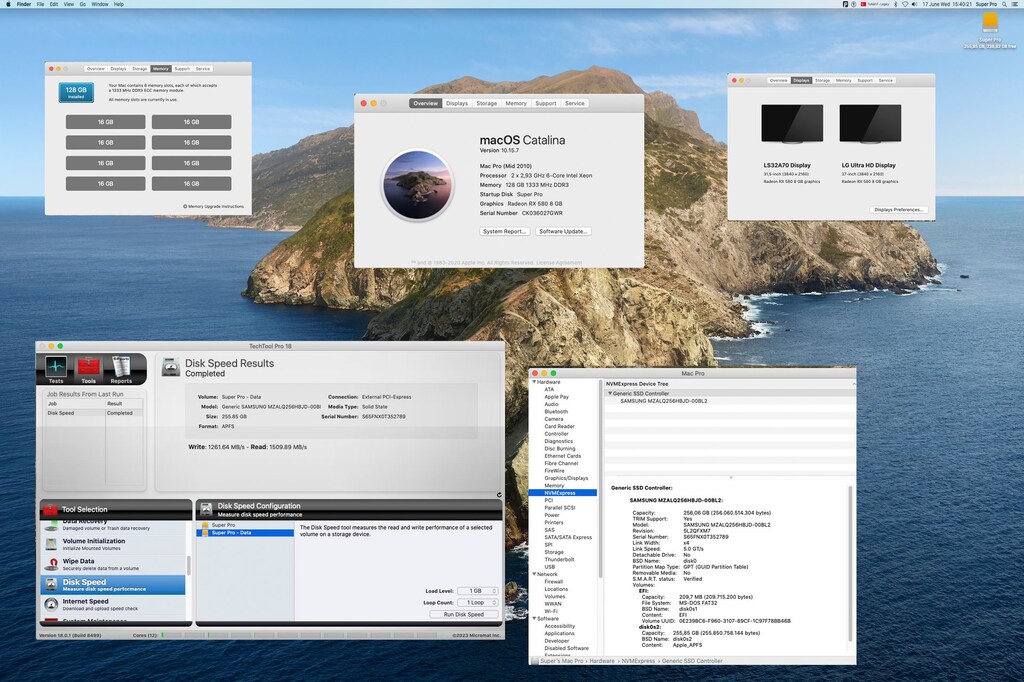1024x682 pixels.
Task: Click the Displays Preferences button
Action: 899,210
